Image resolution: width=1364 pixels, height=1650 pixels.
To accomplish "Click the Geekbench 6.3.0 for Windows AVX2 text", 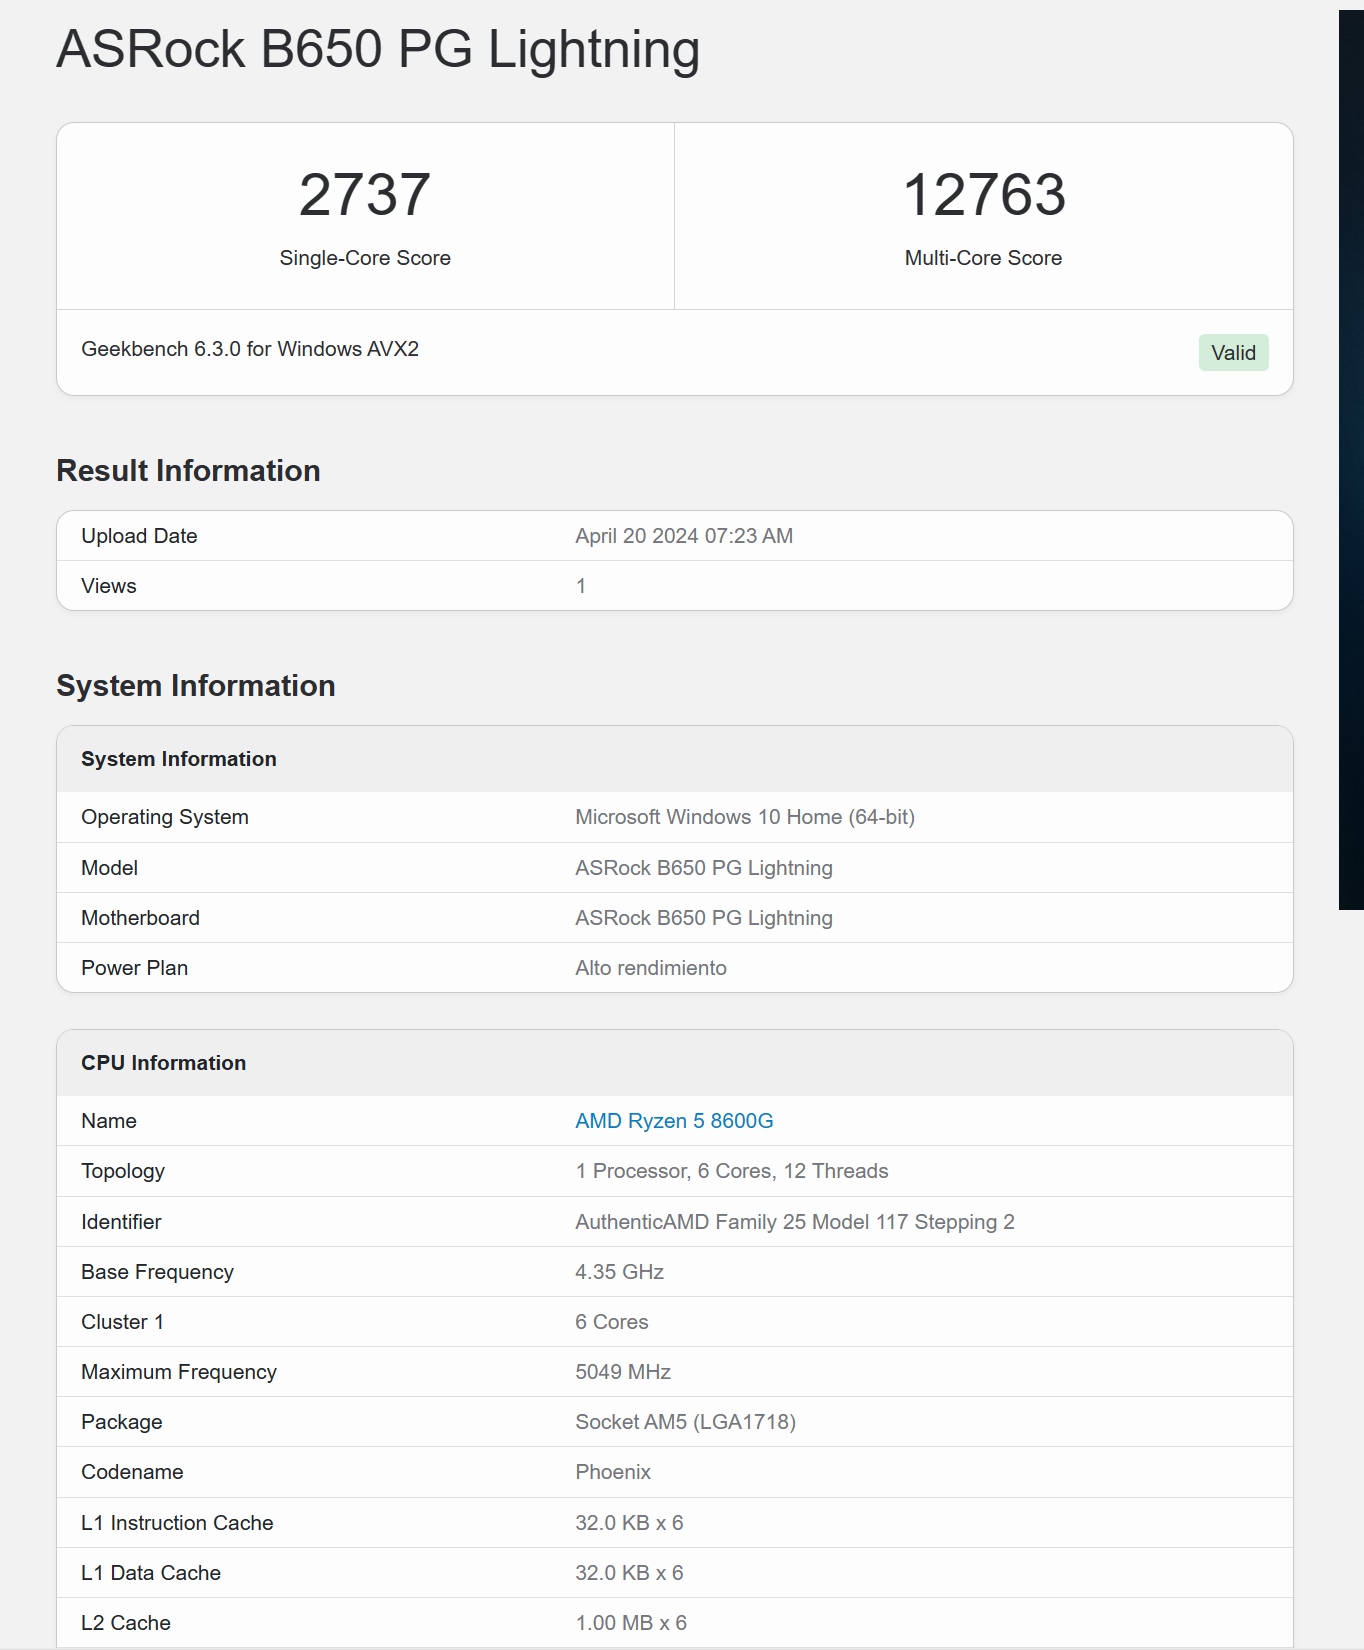I will point(250,349).
